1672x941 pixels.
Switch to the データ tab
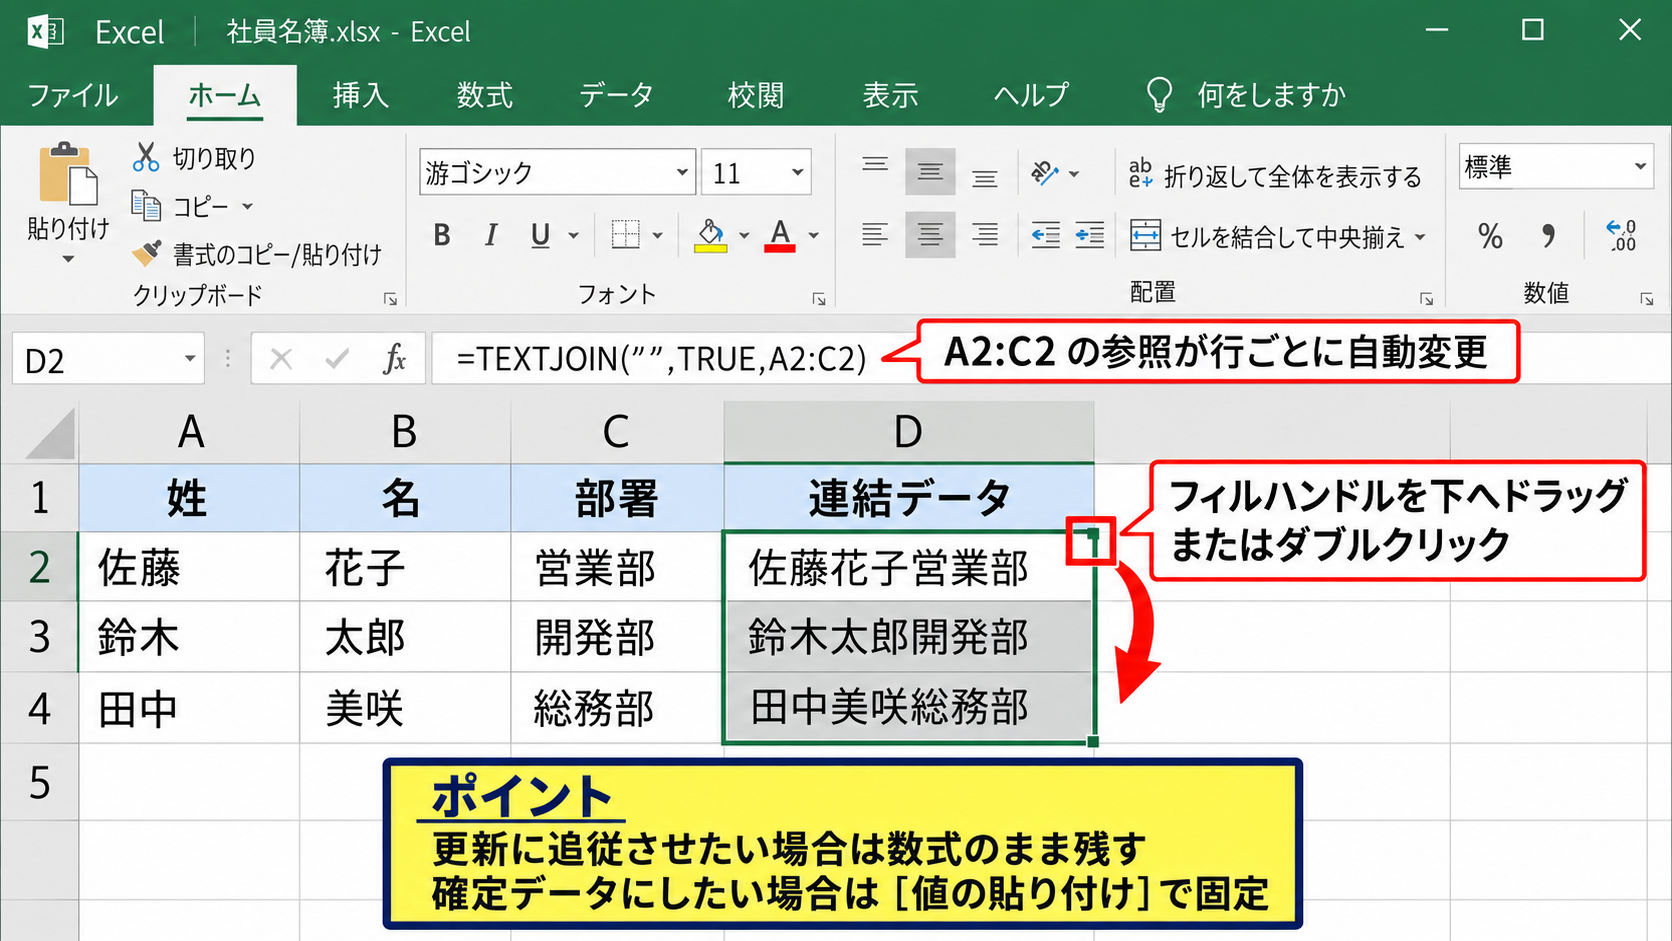point(616,95)
